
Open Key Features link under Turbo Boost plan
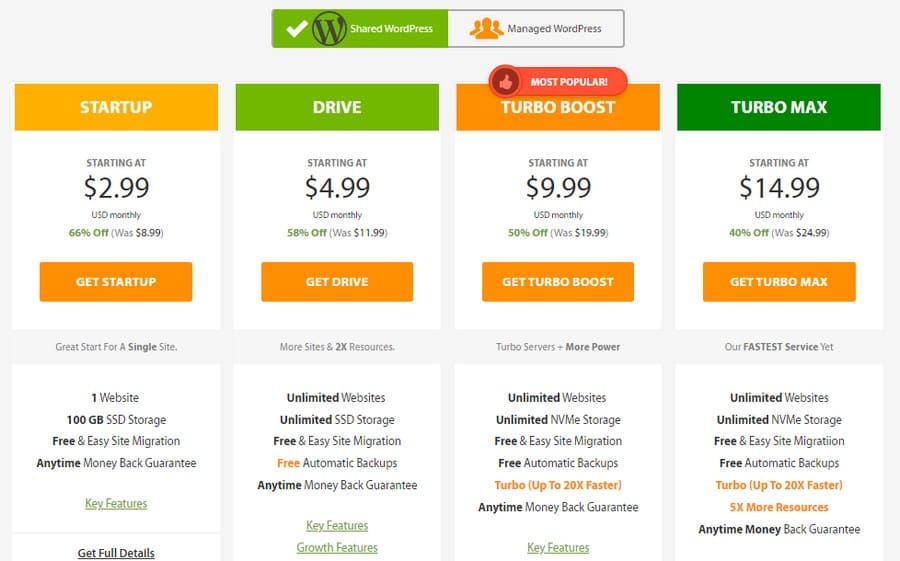pyautogui.click(x=558, y=548)
